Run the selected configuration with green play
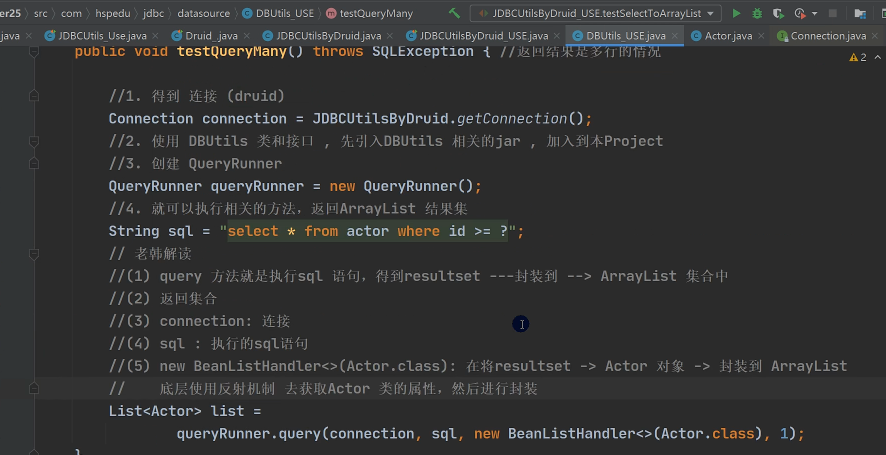This screenshot has height=455, width=886. [x=736, y=13]
